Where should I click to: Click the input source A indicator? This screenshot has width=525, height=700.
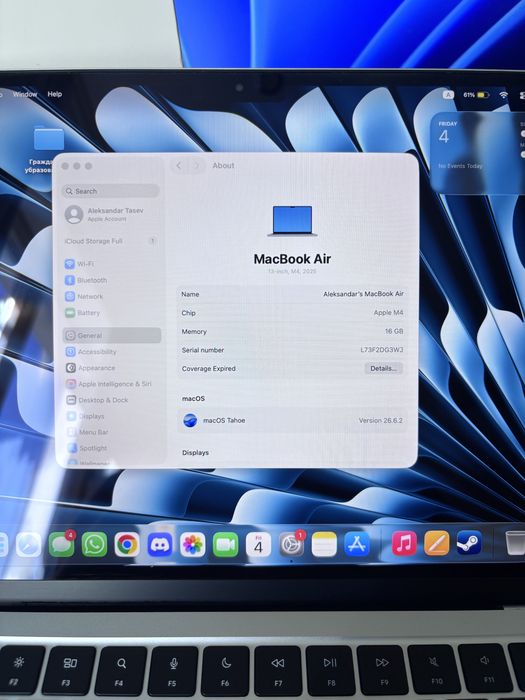(x=448, y=95)
